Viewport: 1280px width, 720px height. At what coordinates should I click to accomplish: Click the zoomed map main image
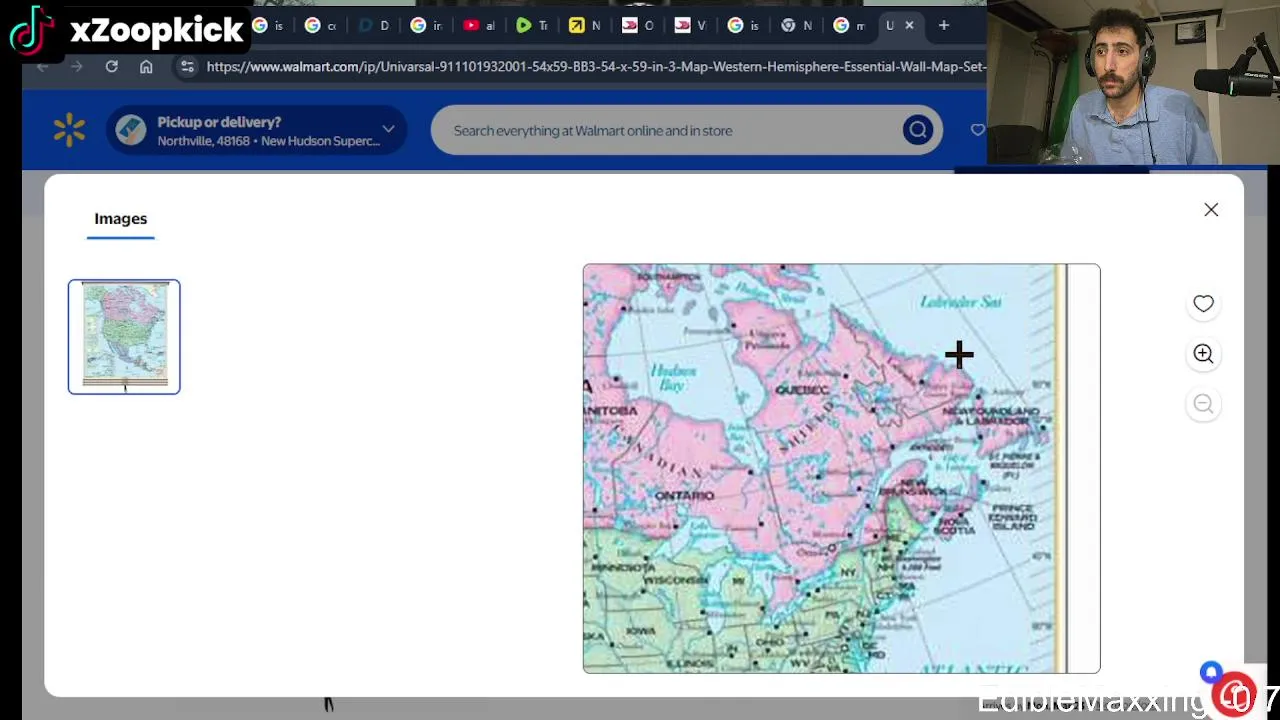[x=841, y=468]
